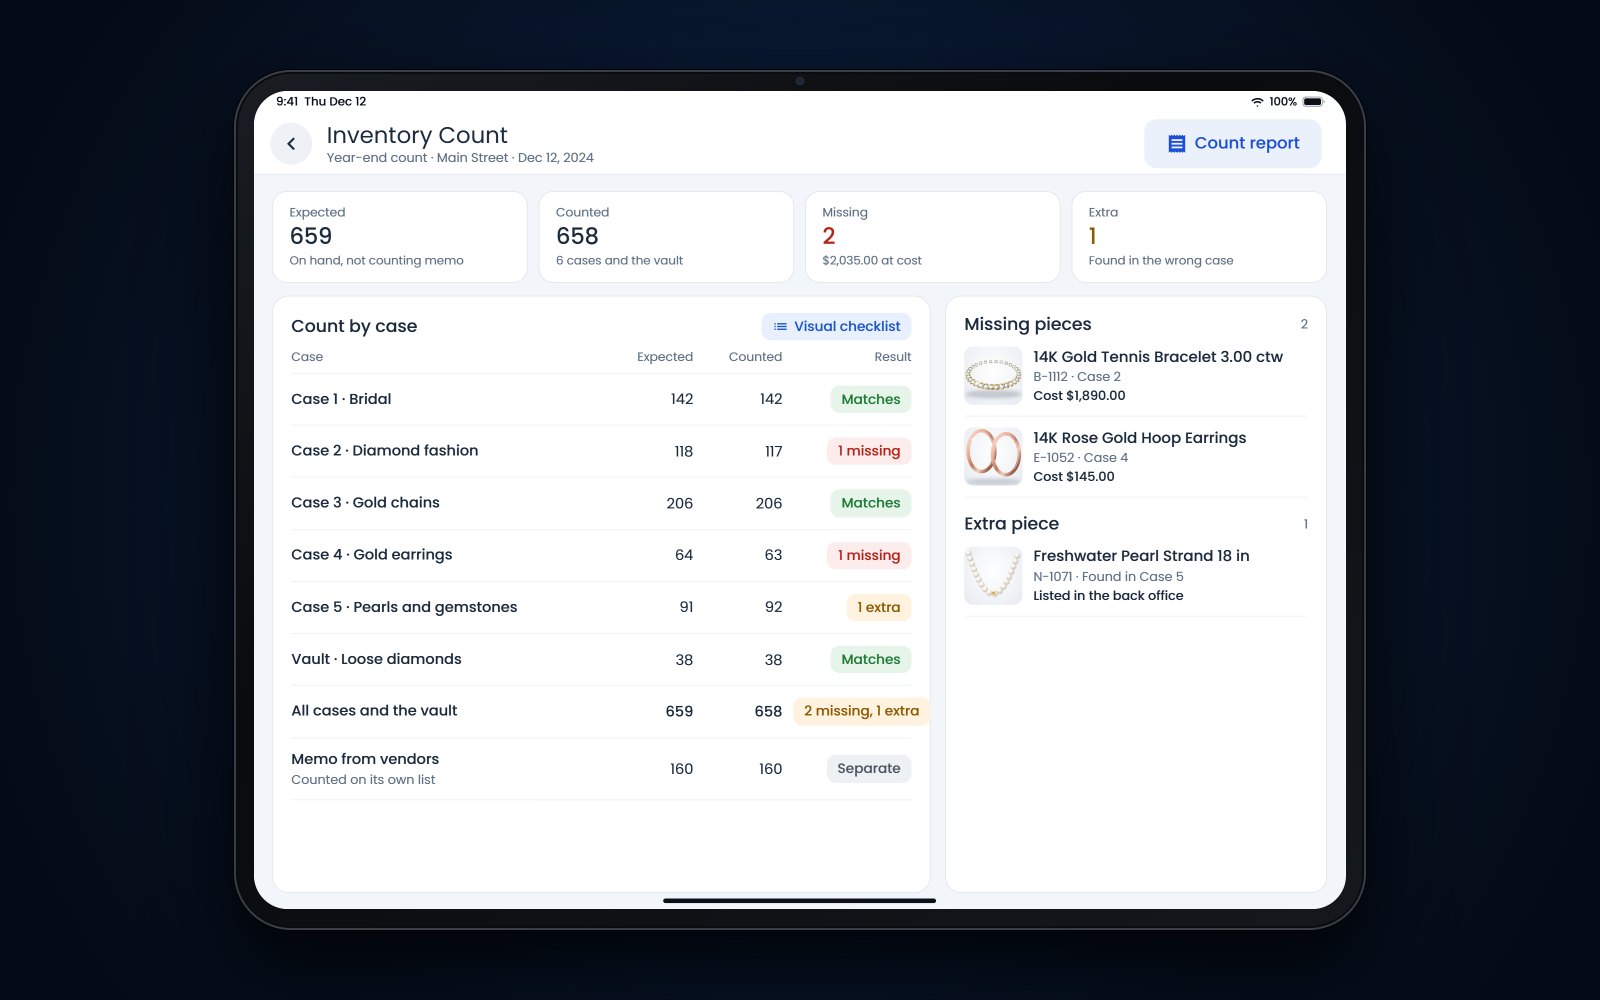
Task: Open the Visual checklist view
Action: click(836, 326)
